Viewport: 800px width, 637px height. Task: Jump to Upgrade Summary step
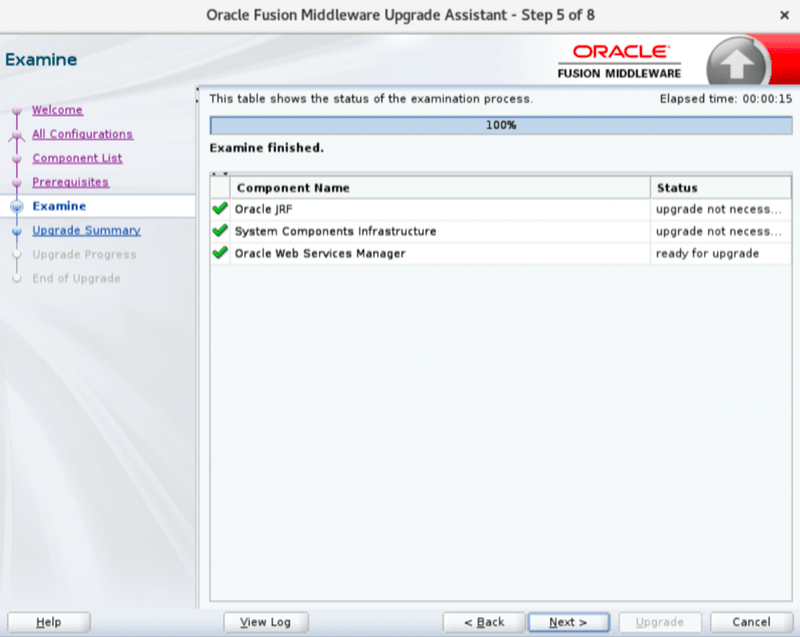pos(86,230)
